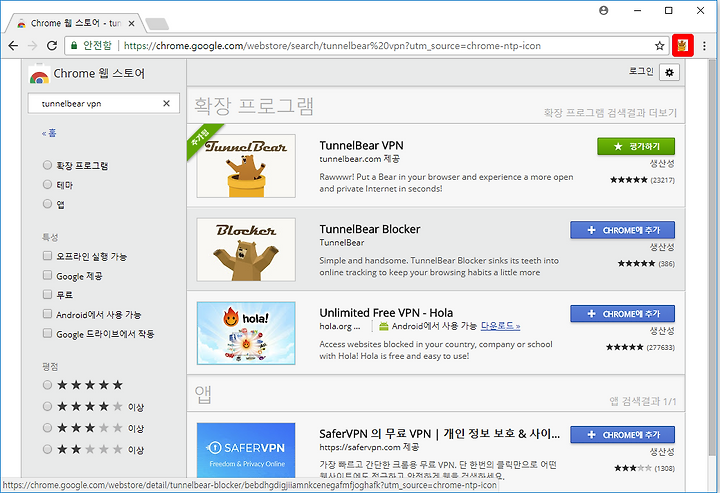The height and width of the screenshot is (493, 720).
Task: Select three stars 이상 rating filter
Action: pyautogui.click(x=47, y=428)
